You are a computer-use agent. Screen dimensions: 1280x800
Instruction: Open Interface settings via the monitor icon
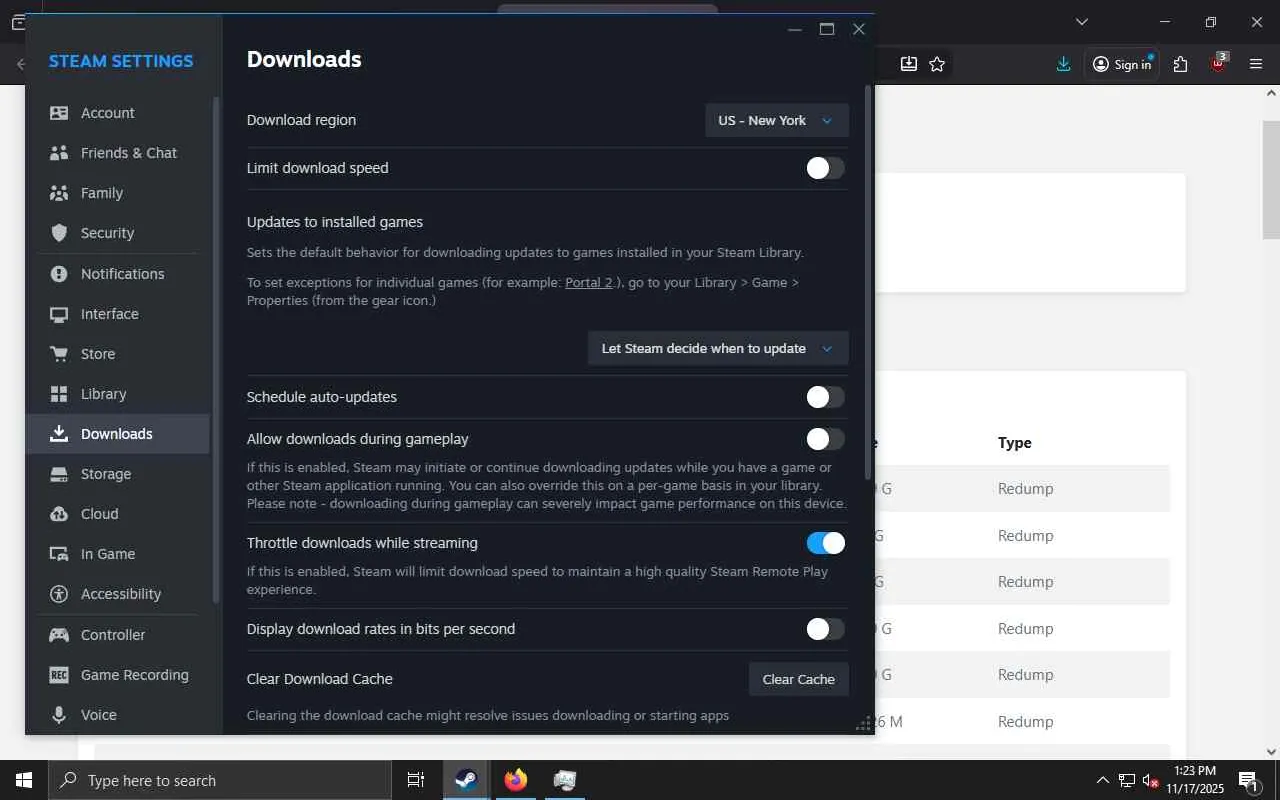tap(59, 314)
